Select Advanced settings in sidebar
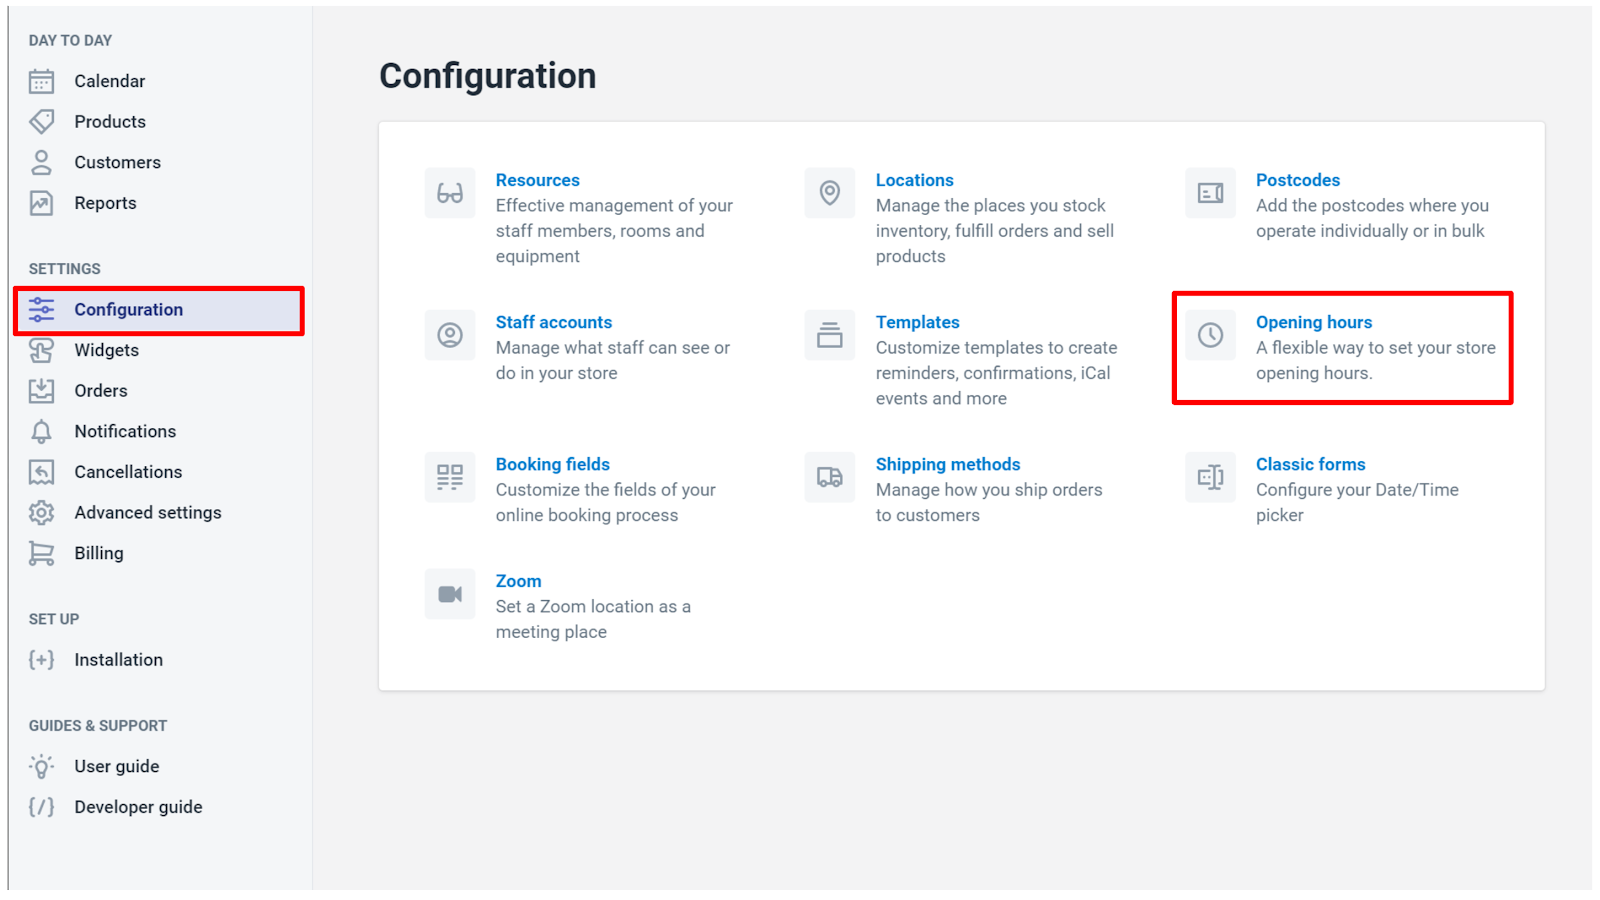 [x=147, y=512]
